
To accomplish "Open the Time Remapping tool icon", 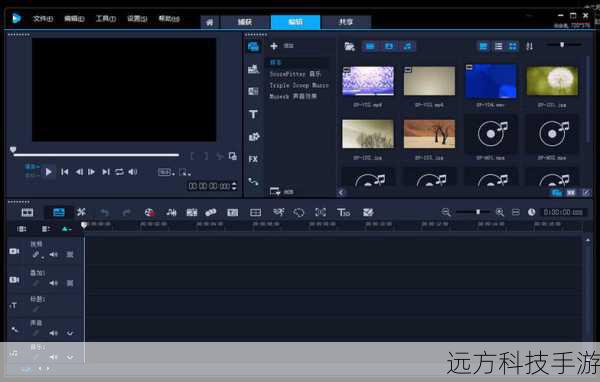I will [x=279, y=212].
